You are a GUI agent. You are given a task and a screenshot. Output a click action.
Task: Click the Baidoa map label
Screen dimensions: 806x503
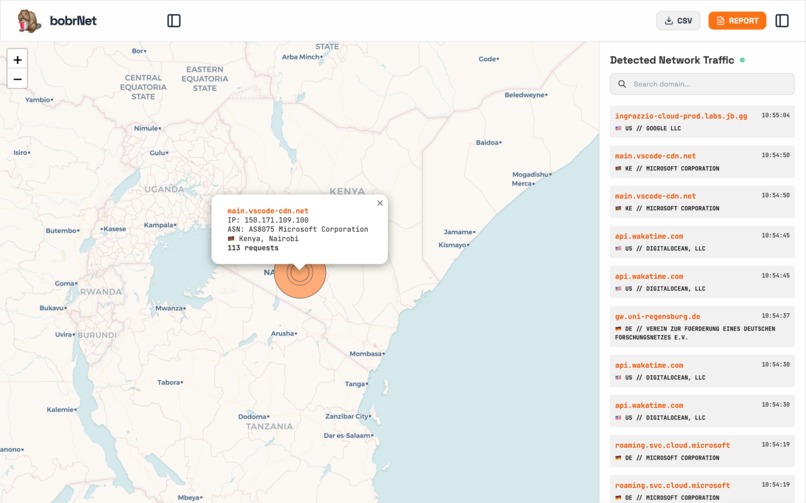[487, 142]
